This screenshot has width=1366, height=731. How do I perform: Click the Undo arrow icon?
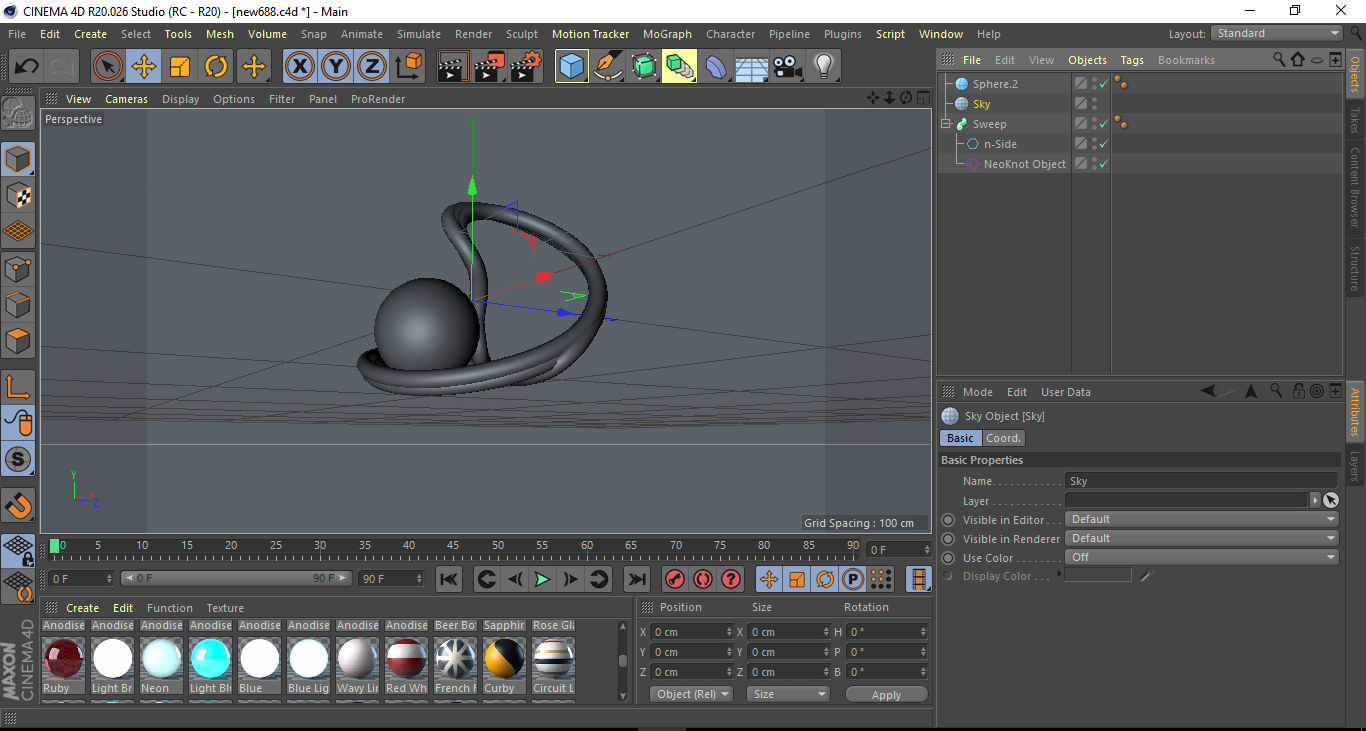(27, 67)
